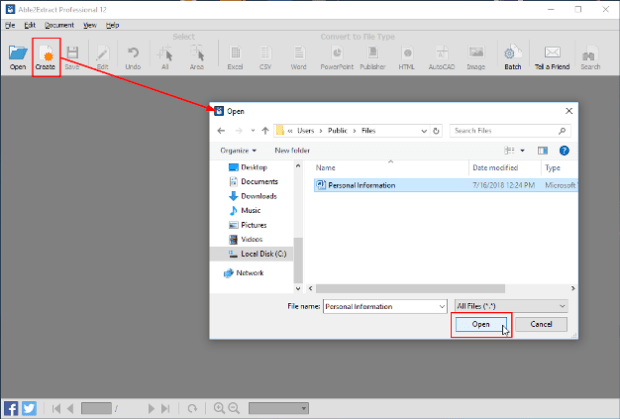
Task: Expand the File name combo box
Action: (x=442, y=306)
